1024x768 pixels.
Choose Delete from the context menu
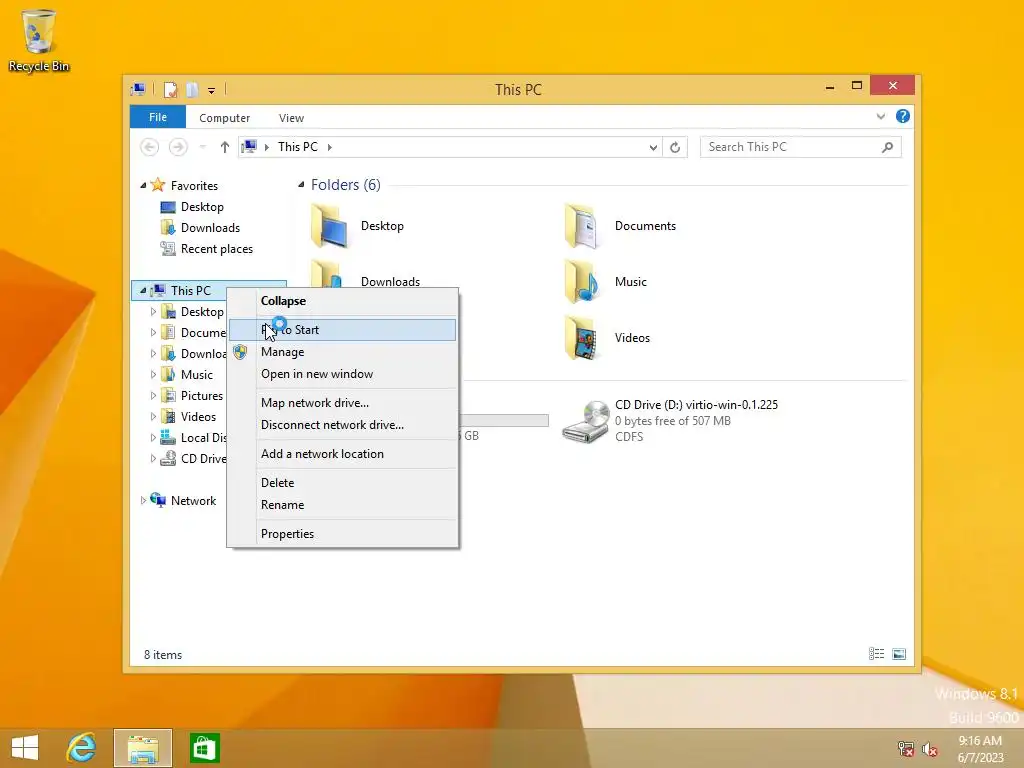click(x=343, y=483)
